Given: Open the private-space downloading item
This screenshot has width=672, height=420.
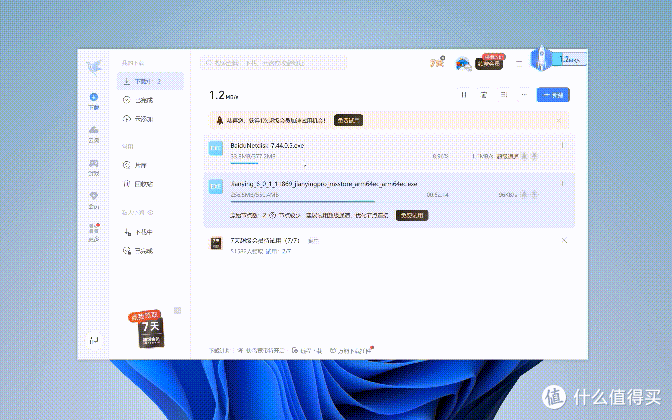Looking at the screenshot, I should (x=150, y=232).
